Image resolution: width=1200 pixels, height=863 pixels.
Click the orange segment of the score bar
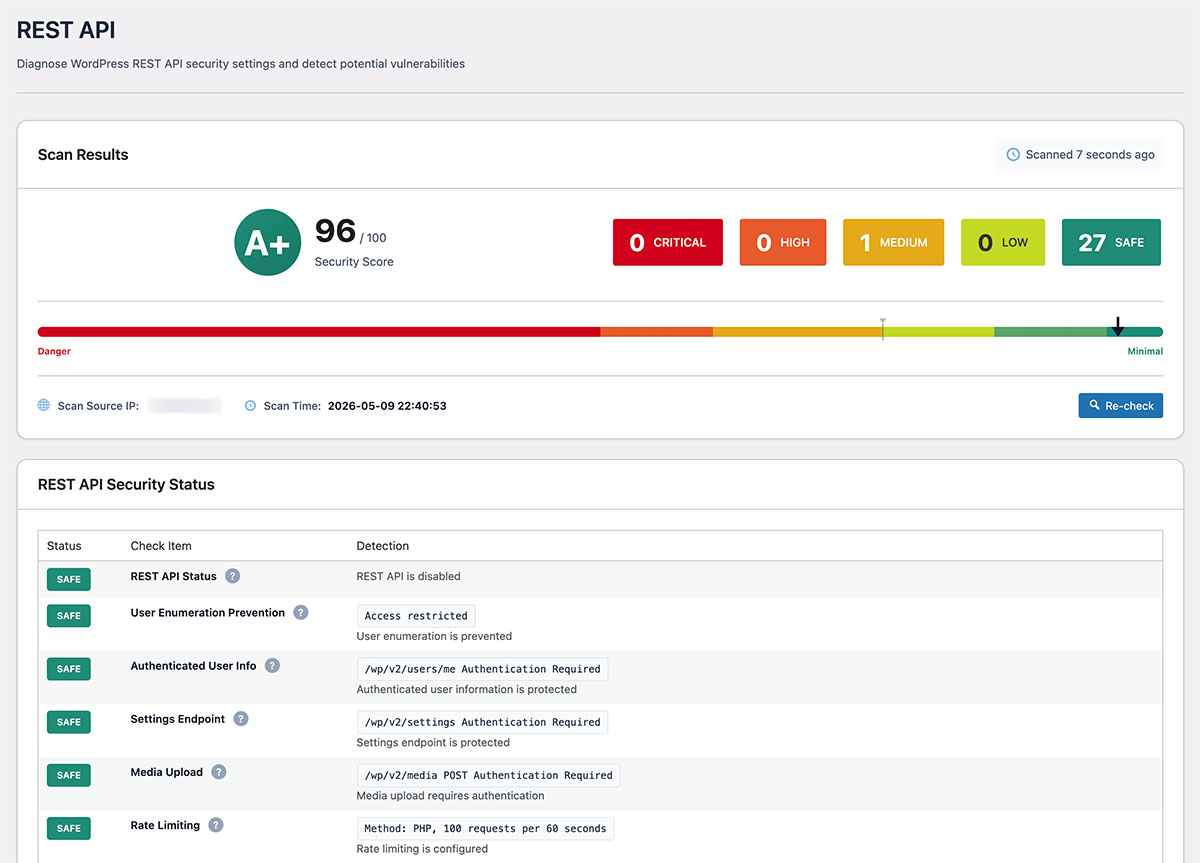656,332
